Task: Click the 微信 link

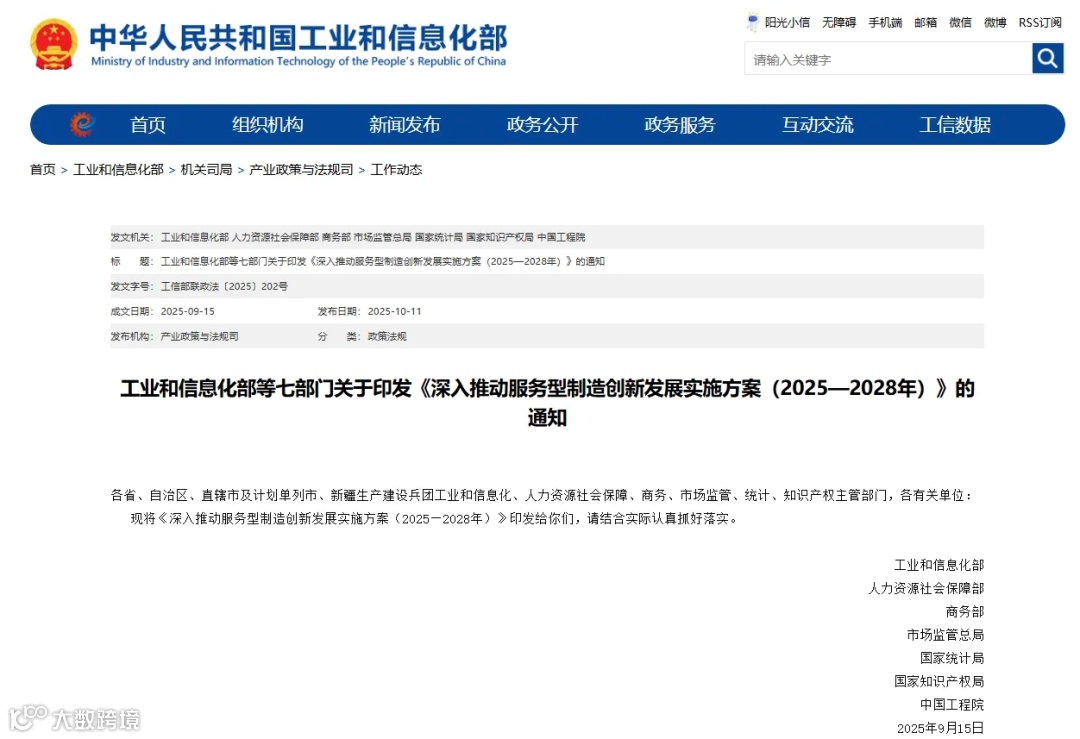Action: coord(960,23)
